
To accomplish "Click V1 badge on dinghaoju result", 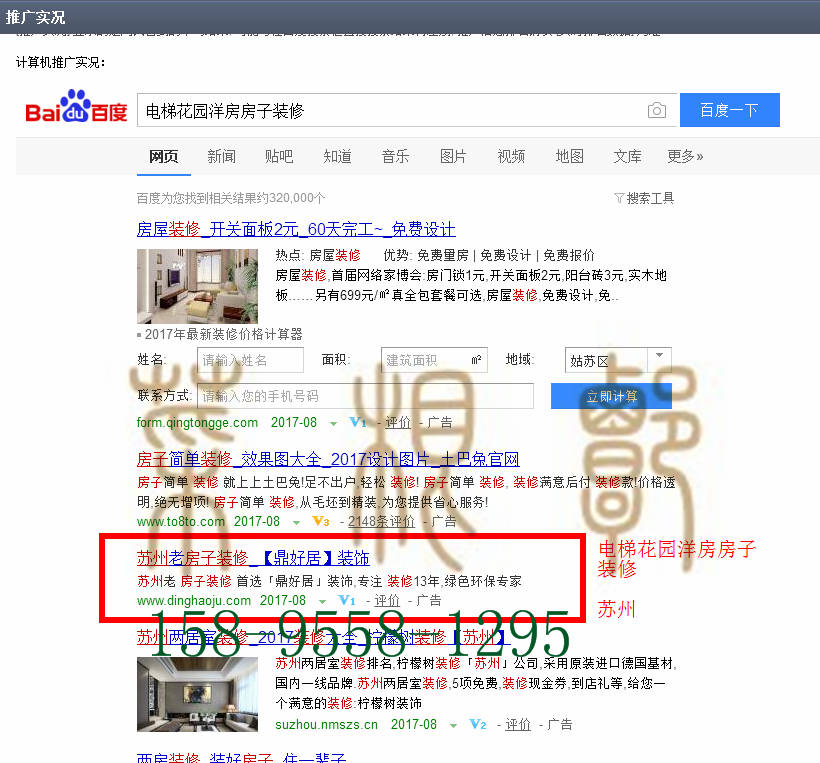I will coord(347,600).
